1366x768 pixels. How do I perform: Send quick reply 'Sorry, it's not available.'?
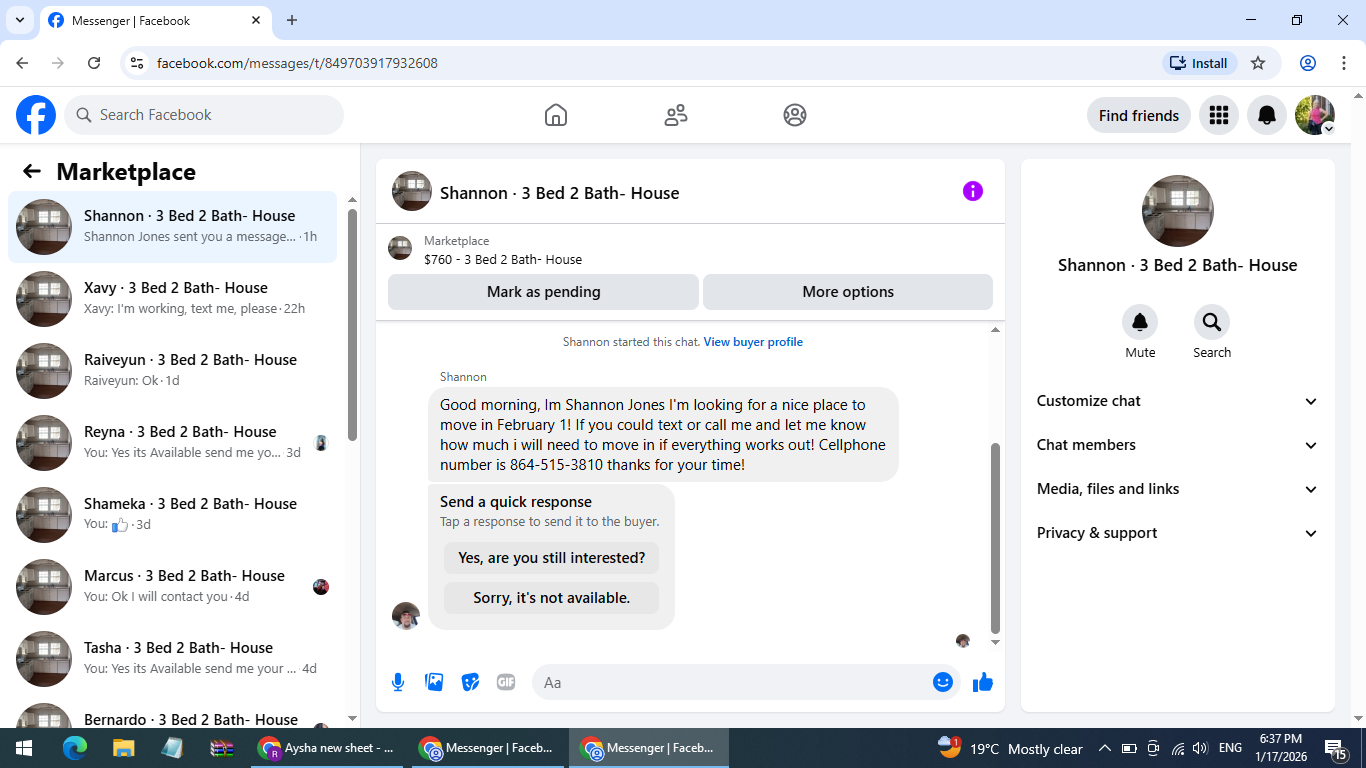(552, 598)
